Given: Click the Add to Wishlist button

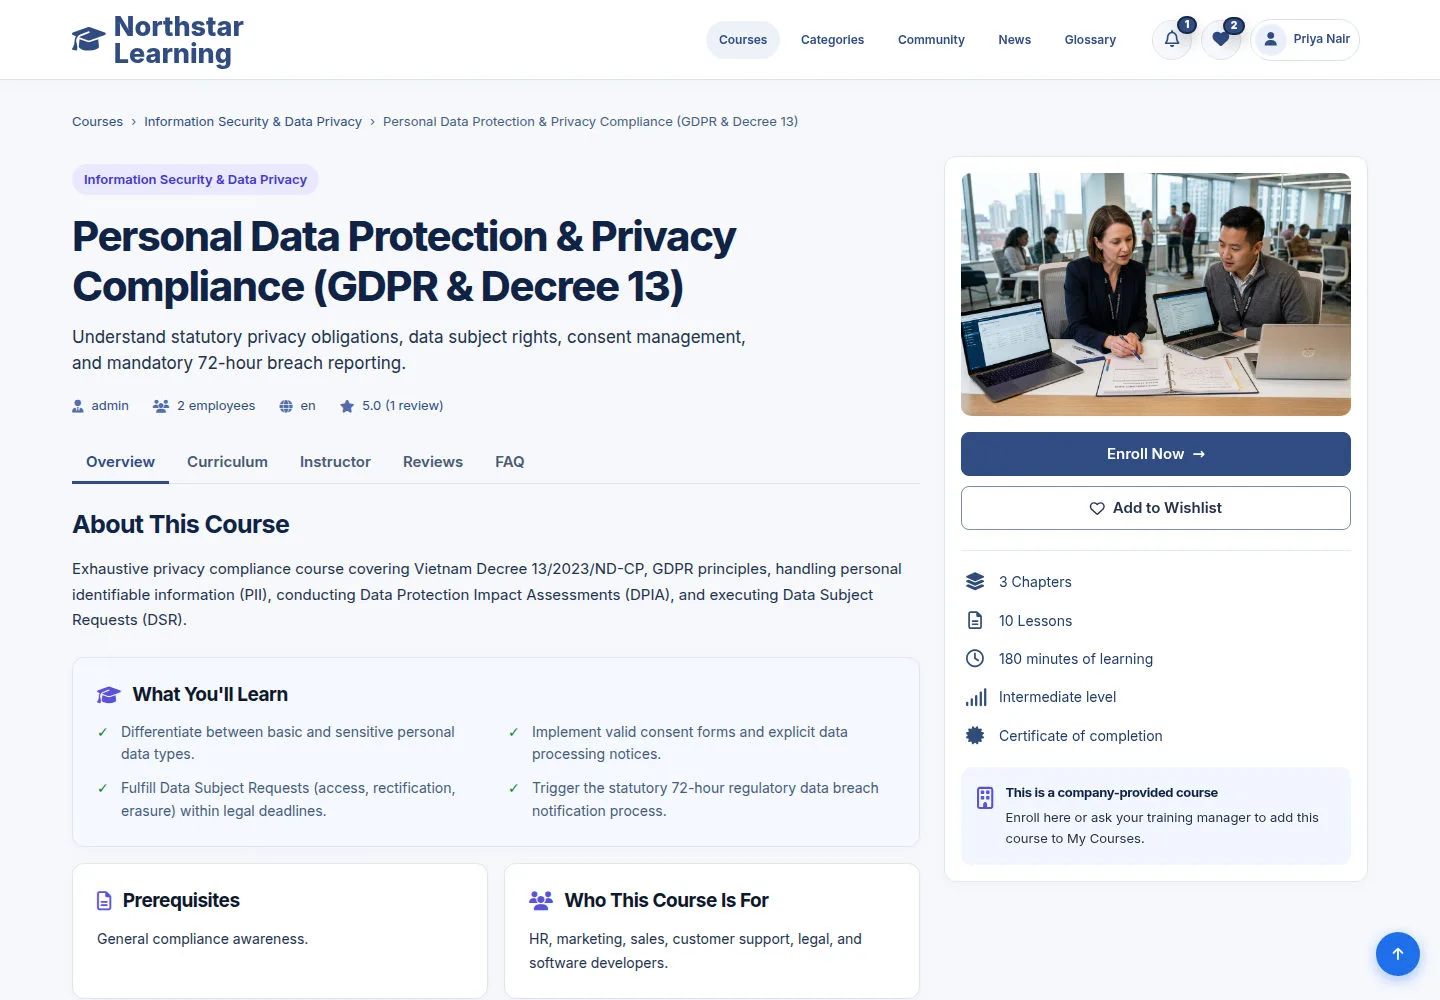Looking at the screenshot, I should pos(1156,508).
